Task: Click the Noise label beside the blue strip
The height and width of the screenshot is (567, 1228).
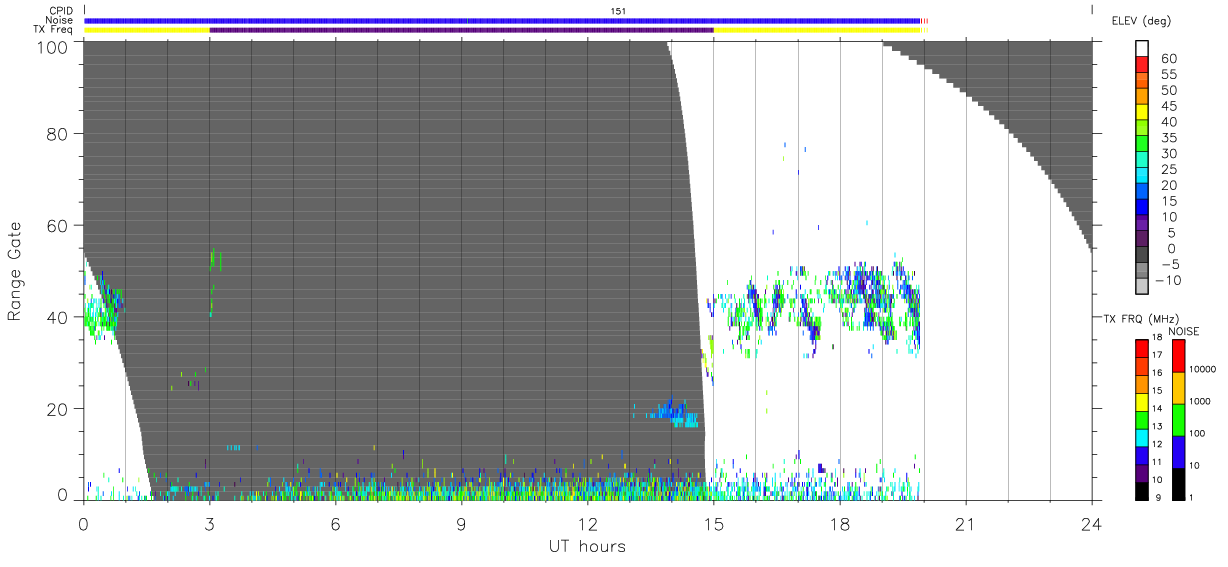Action: [59, 20]
